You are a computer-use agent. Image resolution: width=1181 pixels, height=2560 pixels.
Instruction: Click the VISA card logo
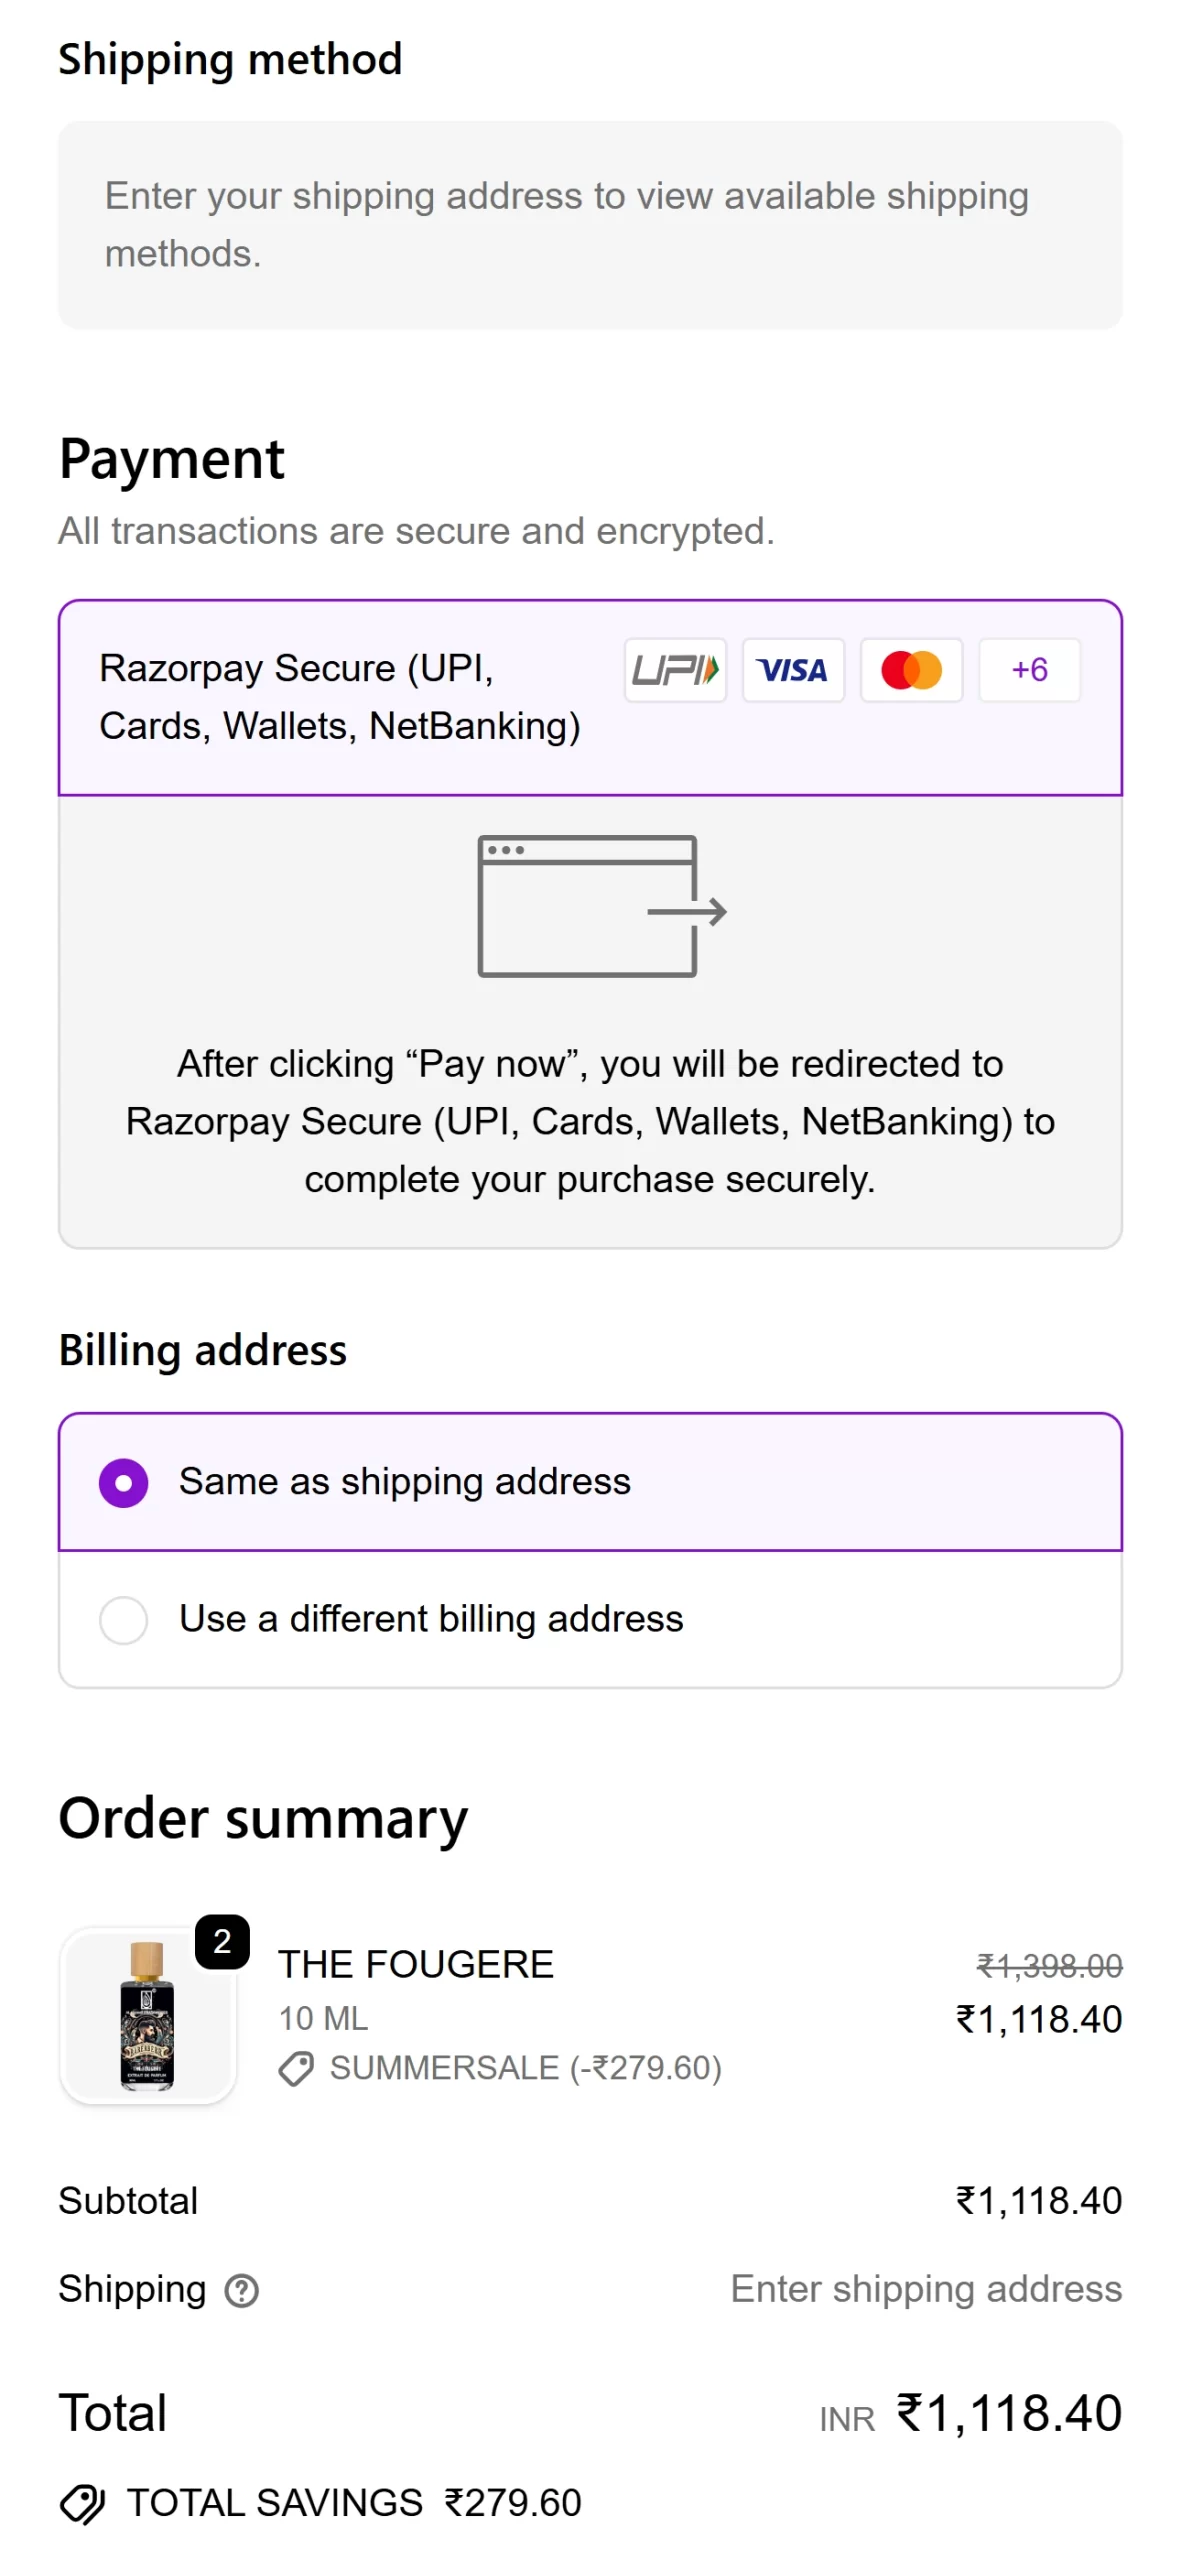click(792, 670)
